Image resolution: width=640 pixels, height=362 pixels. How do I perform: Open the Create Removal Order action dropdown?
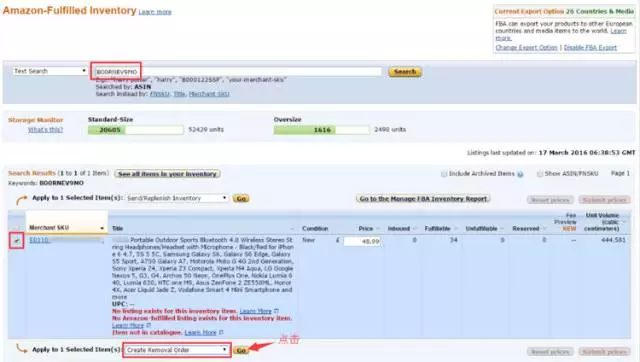[x=176, y=350]
